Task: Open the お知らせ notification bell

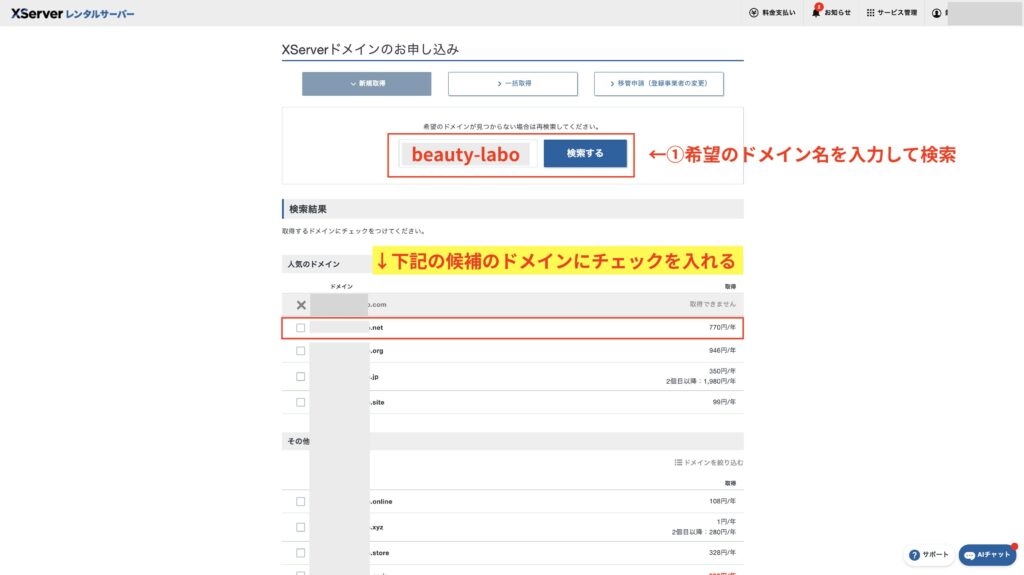Action: pyautogui.click(x=816, y=13)
